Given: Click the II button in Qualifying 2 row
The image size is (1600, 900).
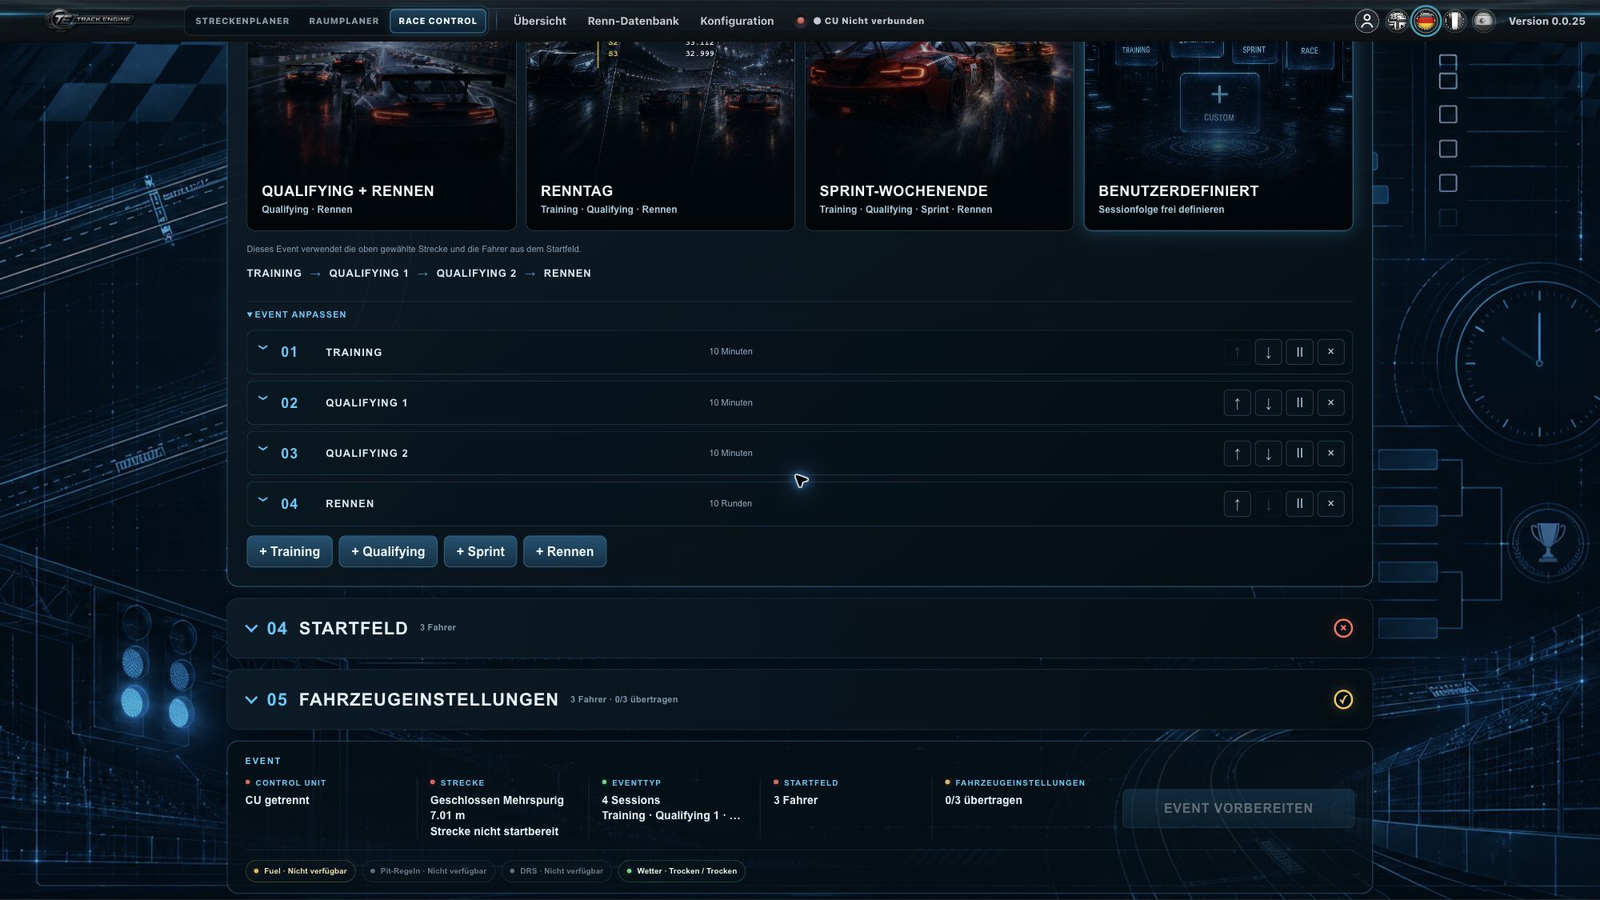Looking at the screenshot, I should [1299, 453].
